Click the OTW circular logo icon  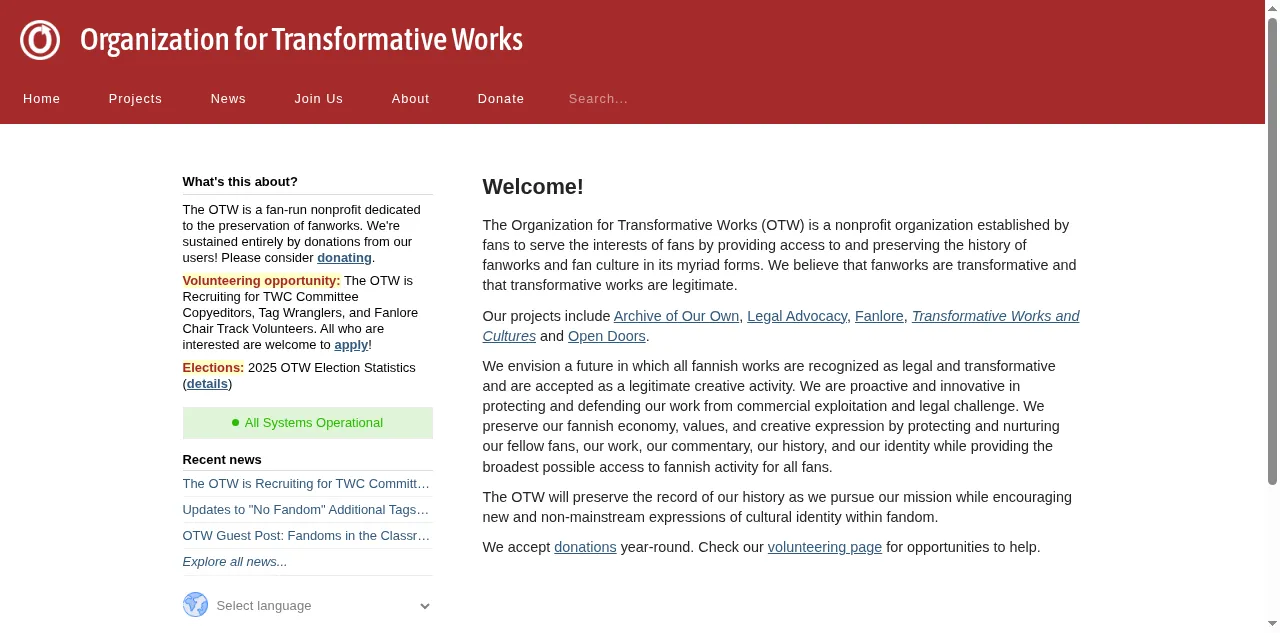click(x=40, y=40)
